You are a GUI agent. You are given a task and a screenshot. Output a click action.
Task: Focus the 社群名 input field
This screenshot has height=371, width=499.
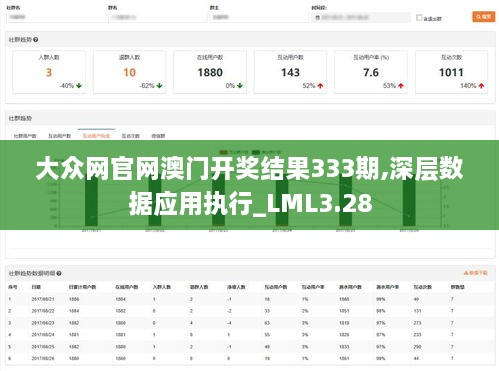coord(55,17)
